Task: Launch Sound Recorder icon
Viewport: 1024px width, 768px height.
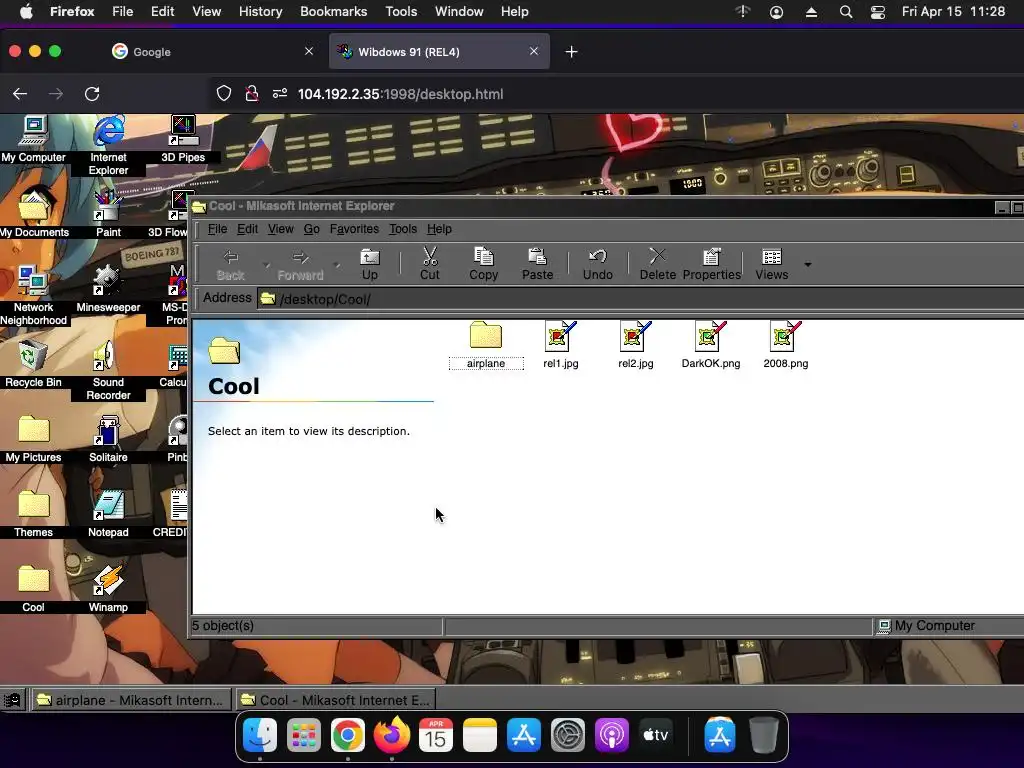Action: (x=108, y=370)
